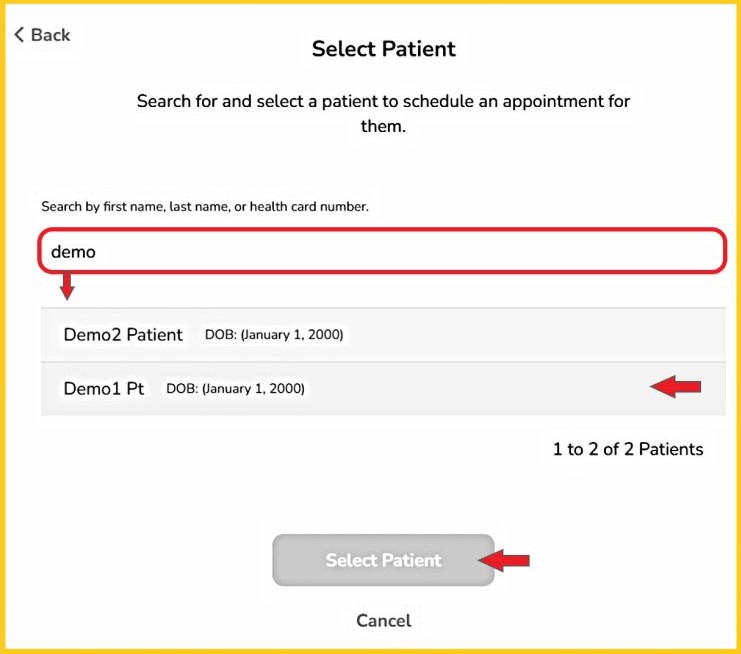
Task: Click the "1 to 2 of 2 Patients" count
Action: click(x=628, y=449)
